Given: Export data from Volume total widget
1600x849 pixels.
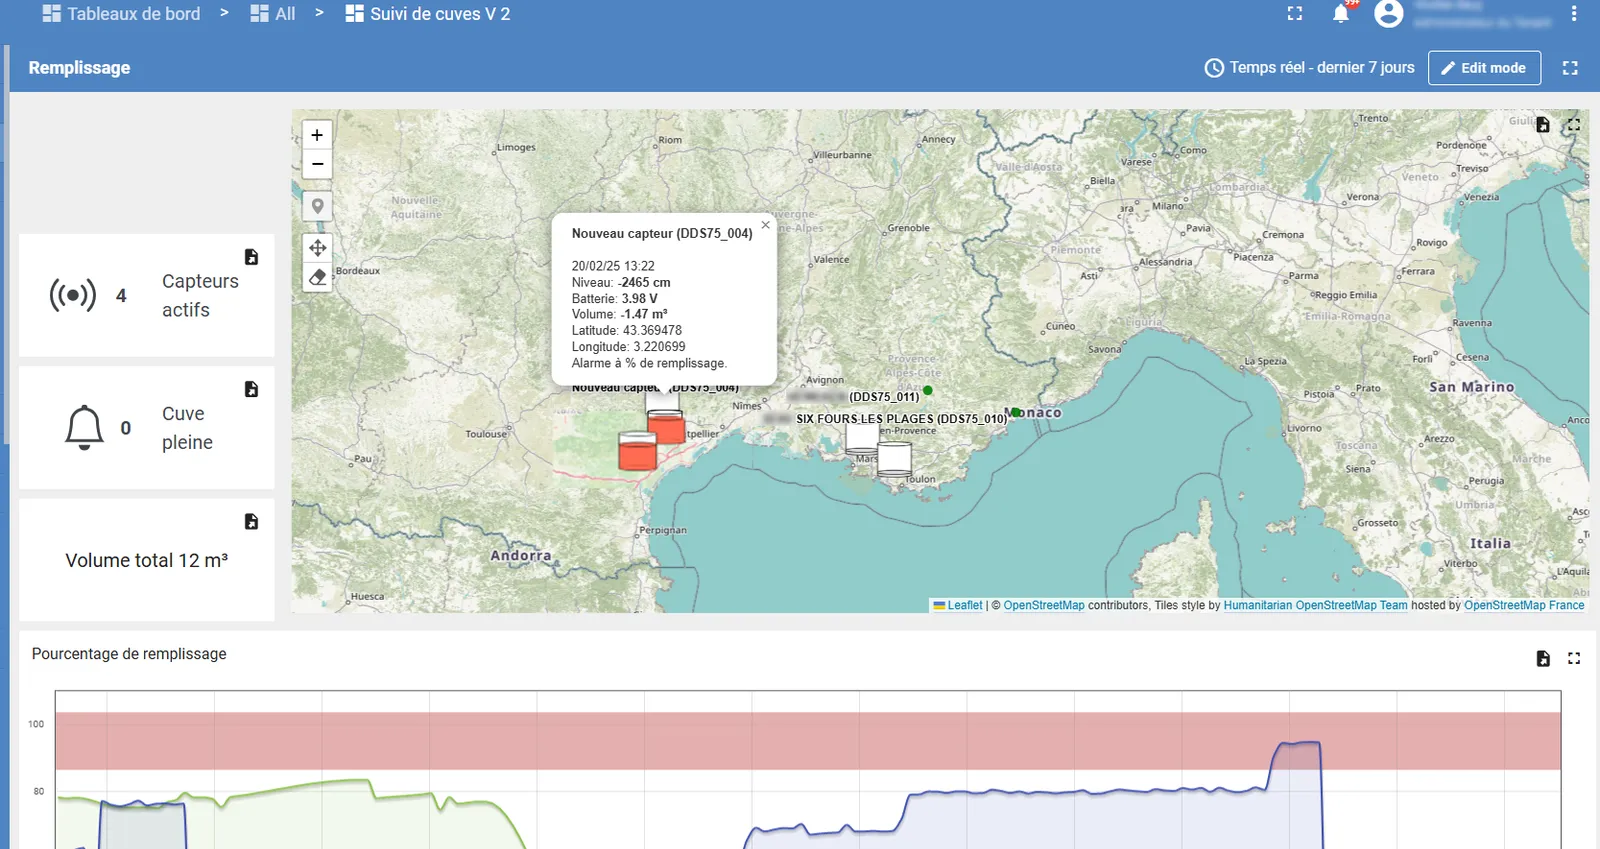Looking at the screenshot, I should (251, 521).
